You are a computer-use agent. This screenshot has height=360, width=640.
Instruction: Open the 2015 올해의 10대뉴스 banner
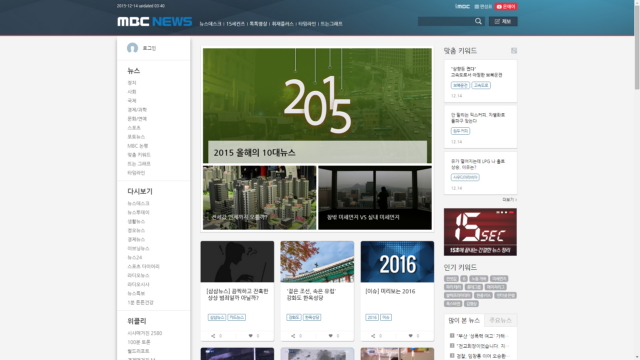pos(317,105)
